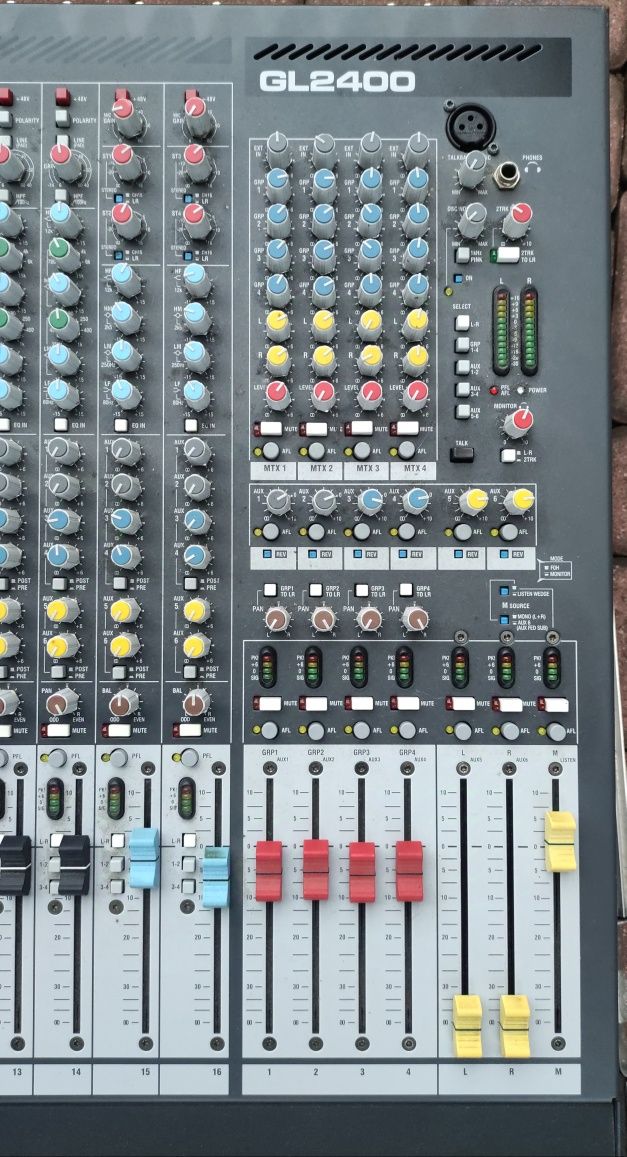Toggle the REV switch under AUX 1
The image size is (627, 1157).
(x=269, y=554)
